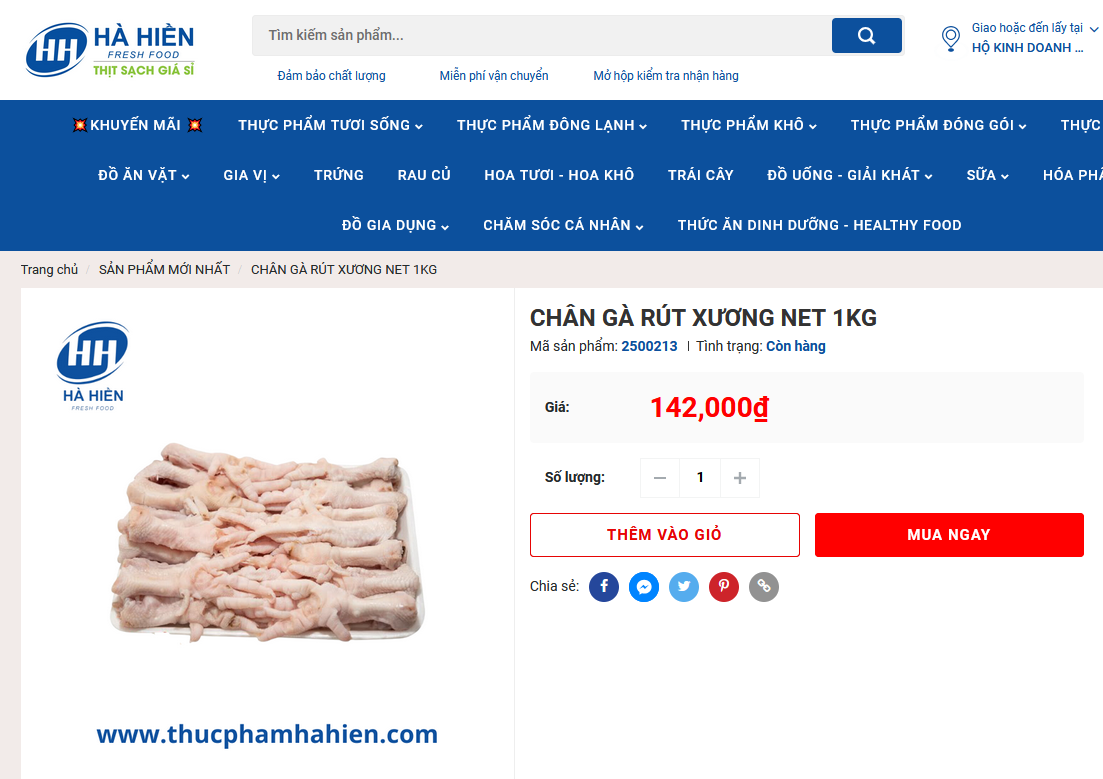1103x779 pixels.
Task: Go to Trái Cây category
Action: (701, 175)
